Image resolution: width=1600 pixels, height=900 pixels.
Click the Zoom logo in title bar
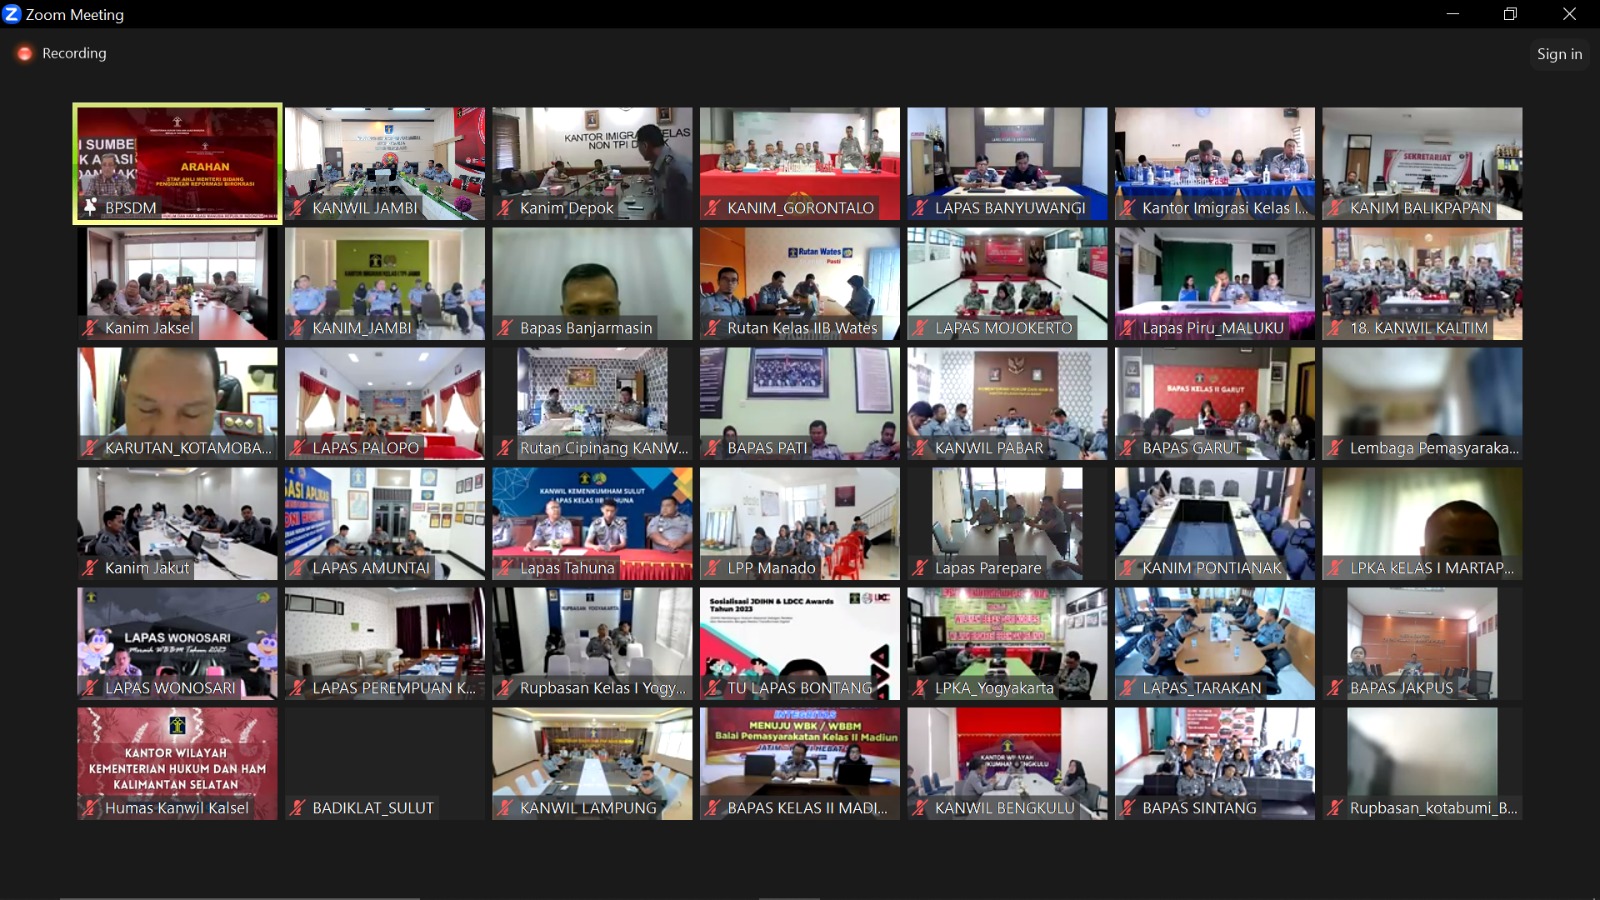coord(12,14)
